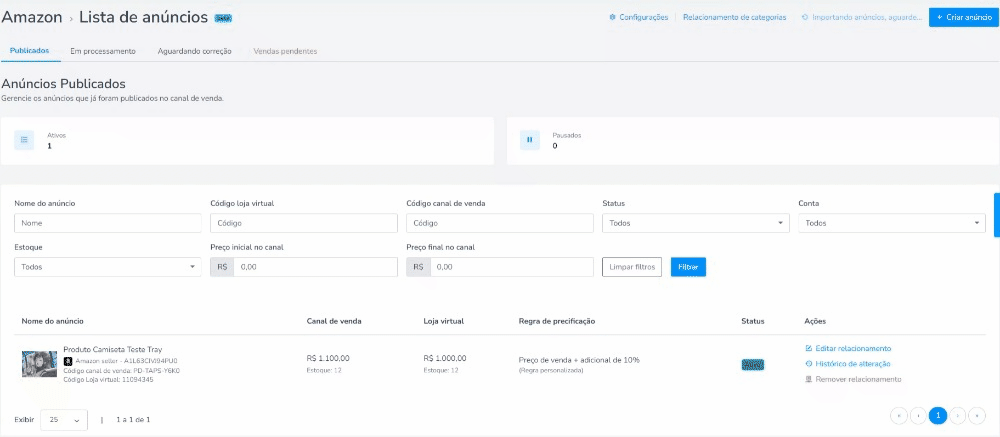Expand the Conta dropdown
1000x437 pixels.
tap(892, 223)
